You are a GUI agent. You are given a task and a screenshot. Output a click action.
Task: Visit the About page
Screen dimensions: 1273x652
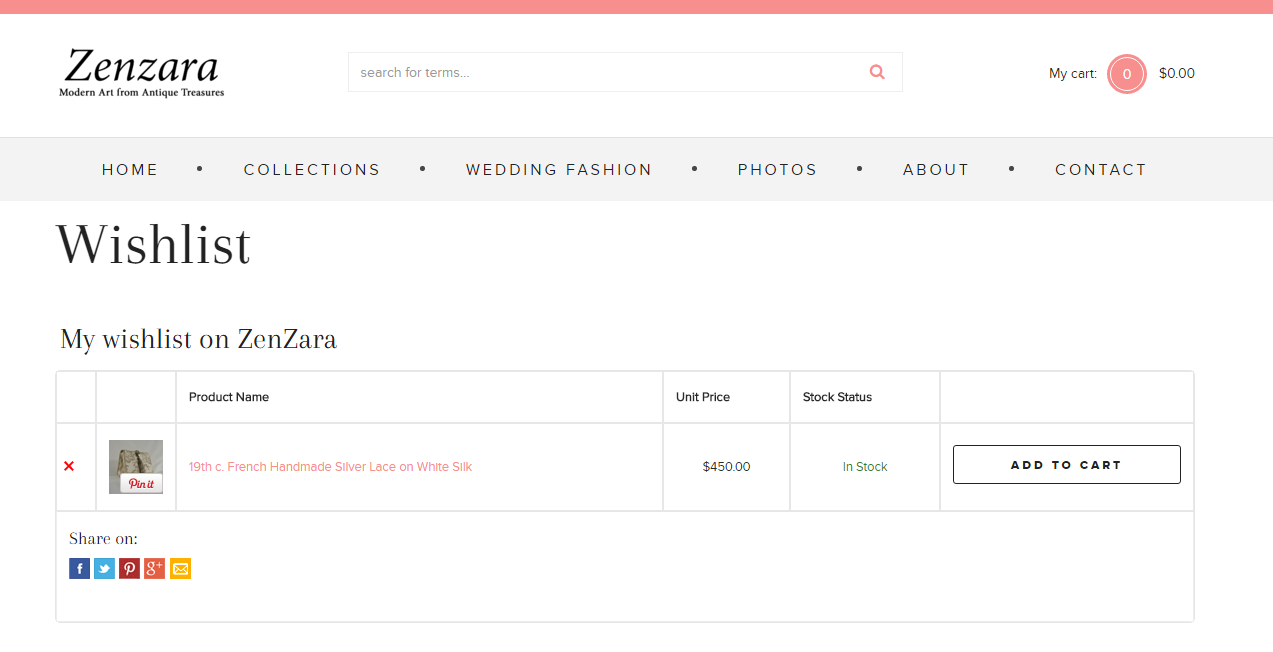[936, 170]
